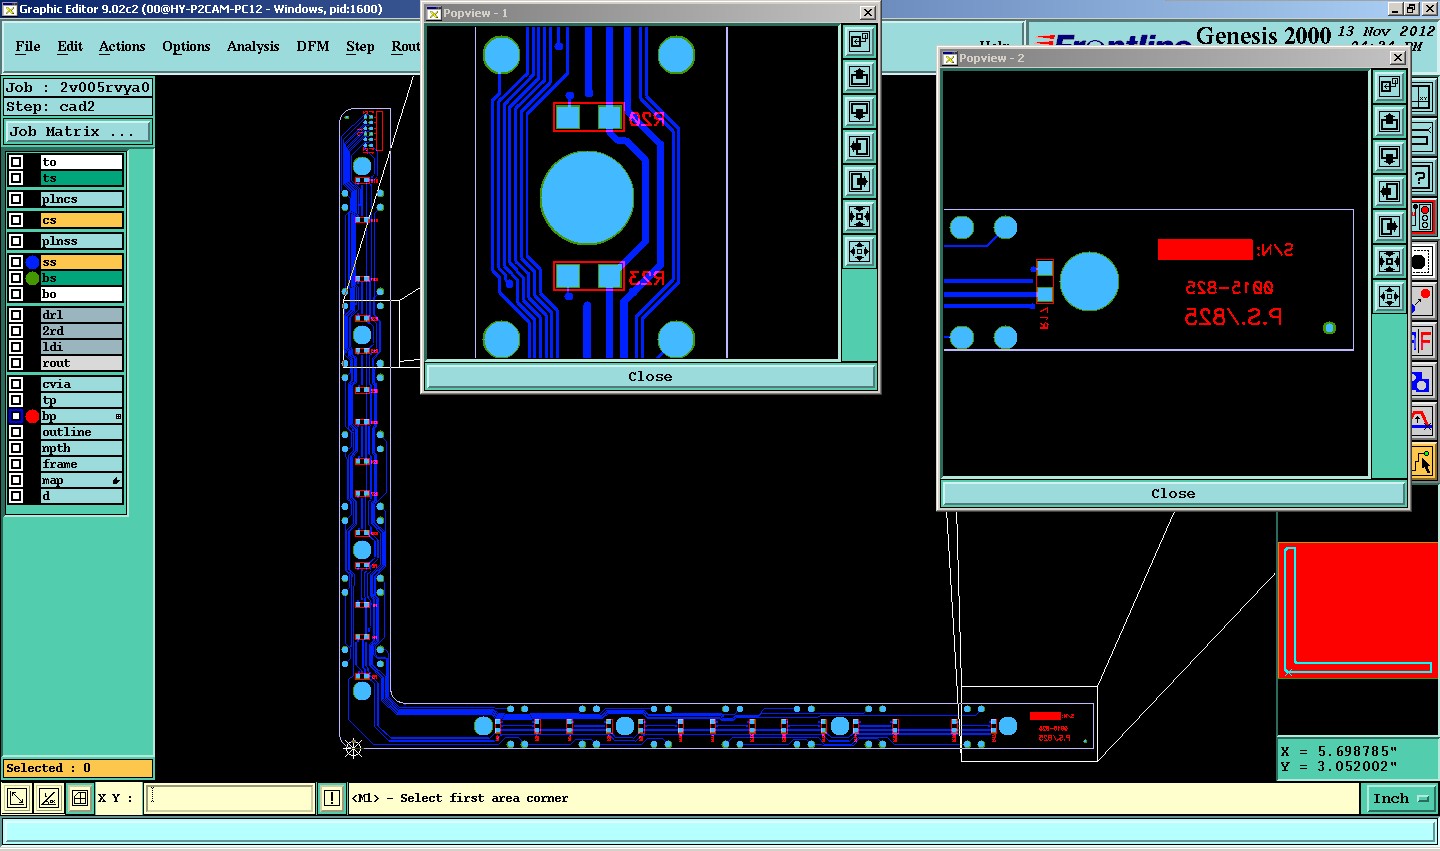Image resolution: width=1440 pixels, height=851 pixels.
Task: Open the Actions menu
Action: click(x=122, y=46)
